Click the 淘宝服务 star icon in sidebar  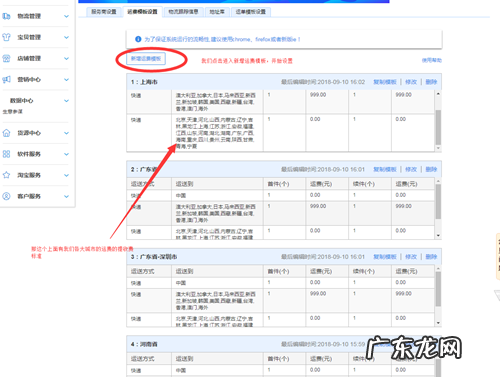click(x=6, y=175)
